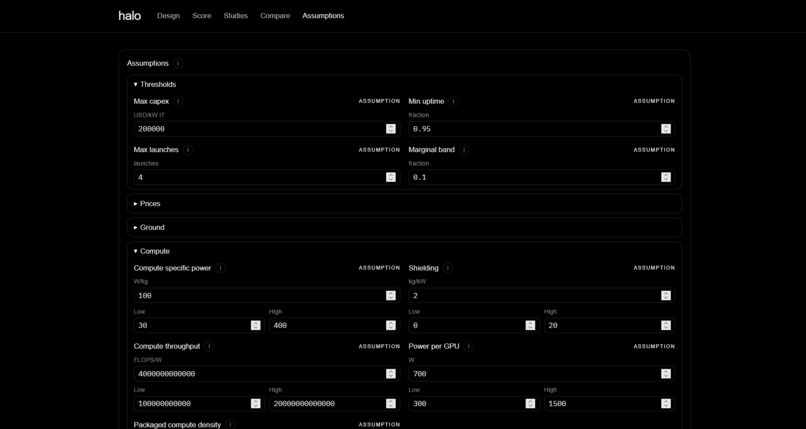Screen dimensions: 806x429
Task: Go to the Compare tab
Action: [275, 16]
